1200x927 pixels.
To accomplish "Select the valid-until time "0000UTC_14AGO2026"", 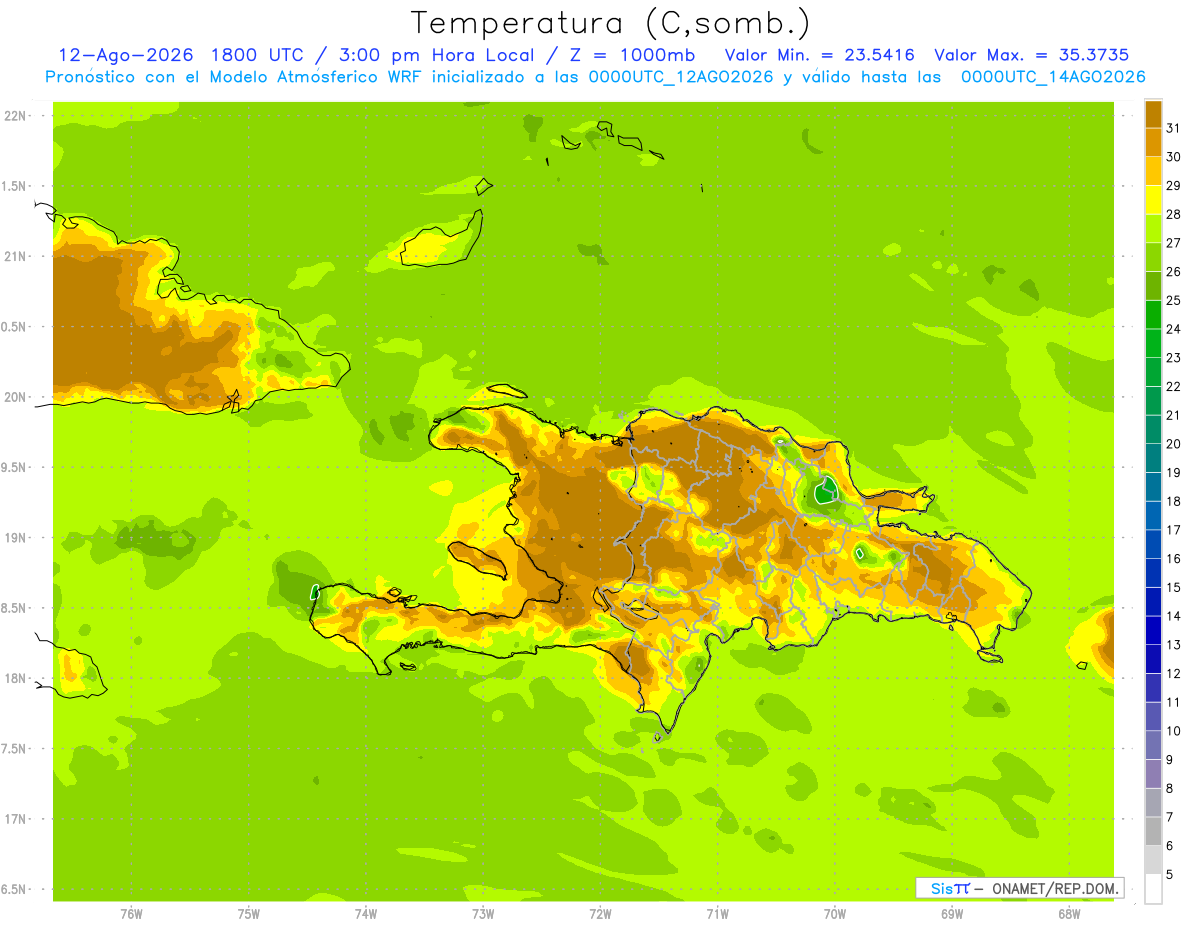I will coord(1053,77).
